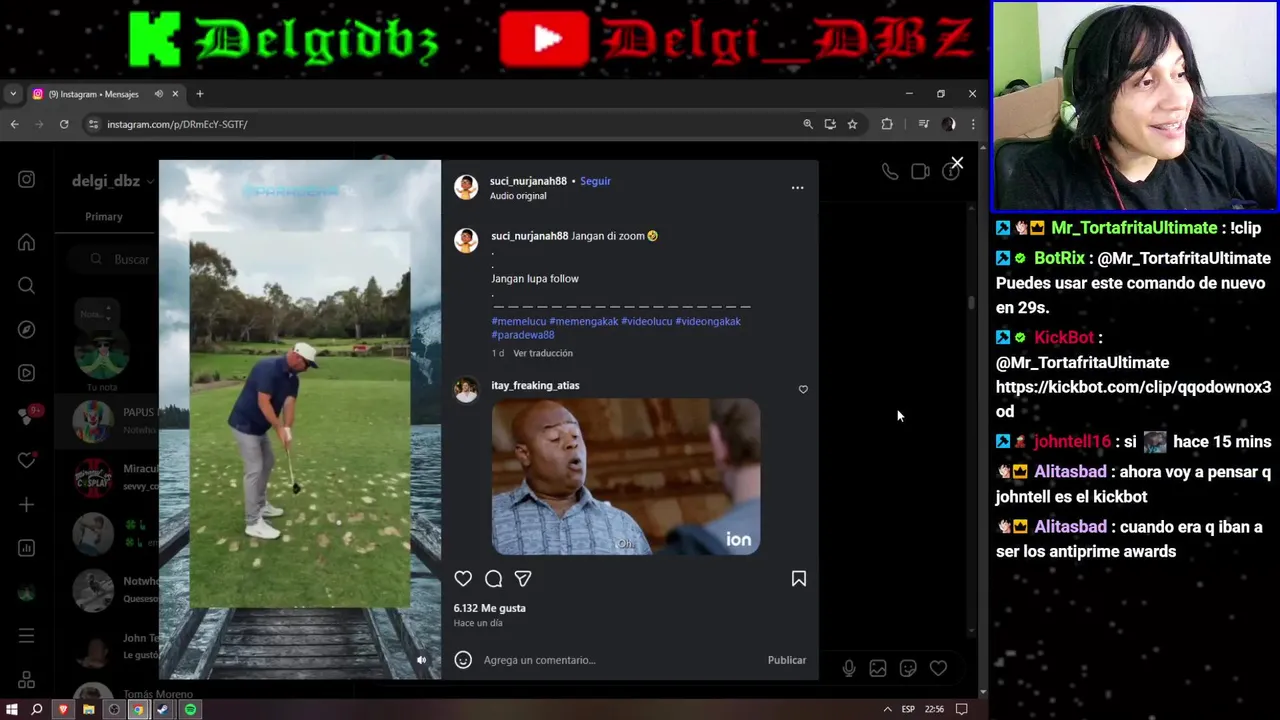The width and height of the screenshot is (1280, 720).
Task: Open Spotify from the taskbar
Action: (190, 709)
